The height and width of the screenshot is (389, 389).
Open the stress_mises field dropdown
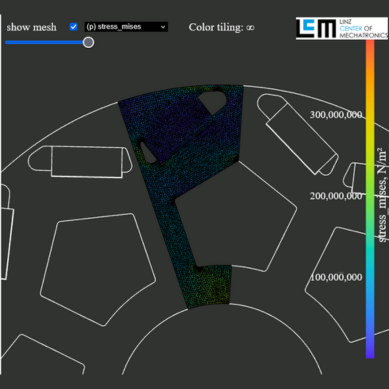tap(126, 27)
